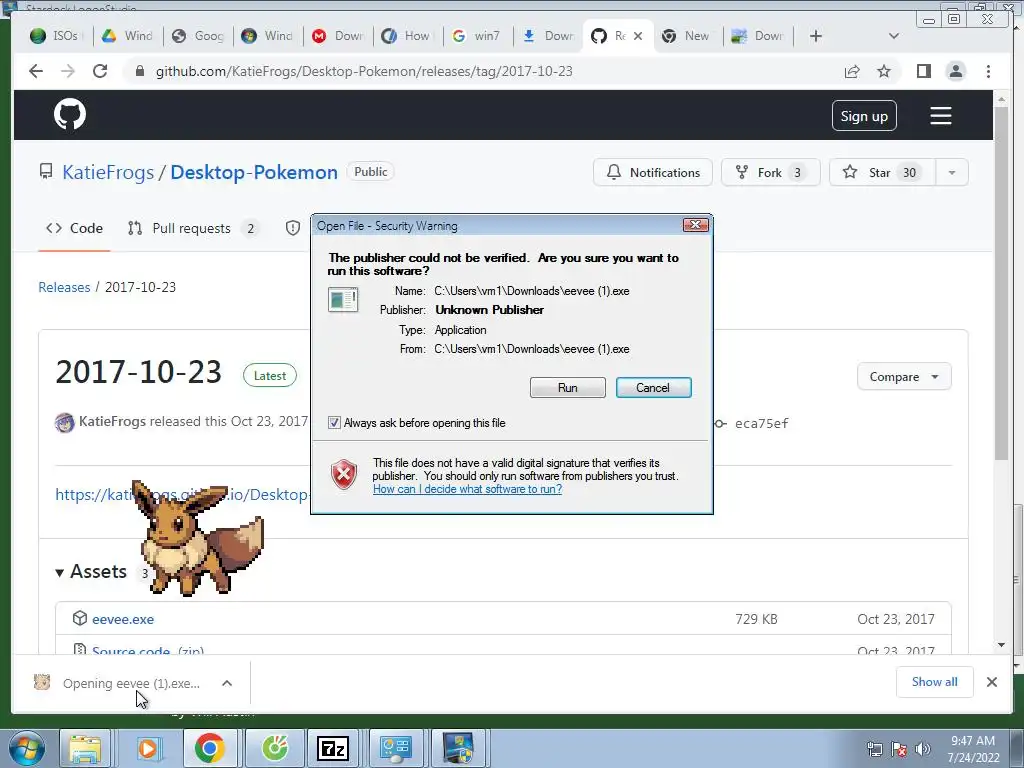Viewport: 1024px width, 768px height.
Task: Download eevee.exe asset
Action: pyautogui.click(x=123, y=619)
